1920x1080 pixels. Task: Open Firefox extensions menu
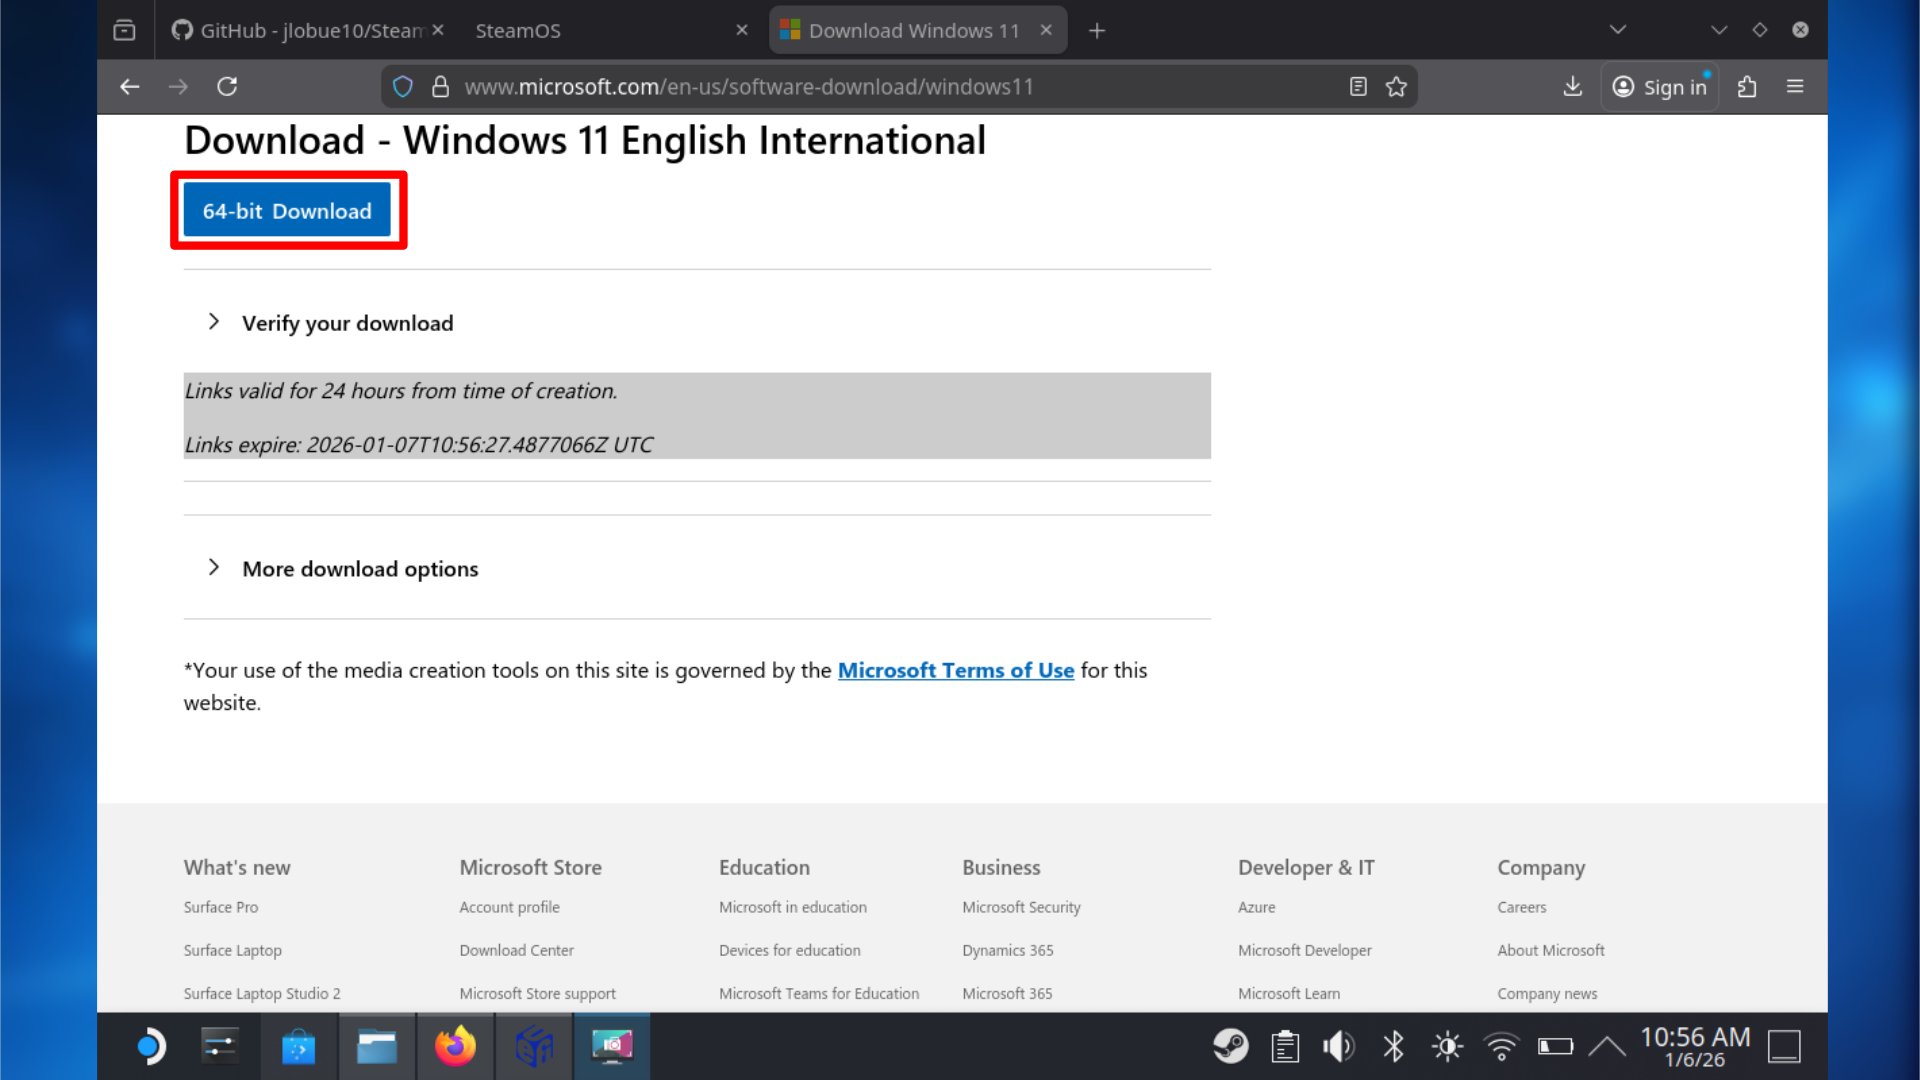1747,87
